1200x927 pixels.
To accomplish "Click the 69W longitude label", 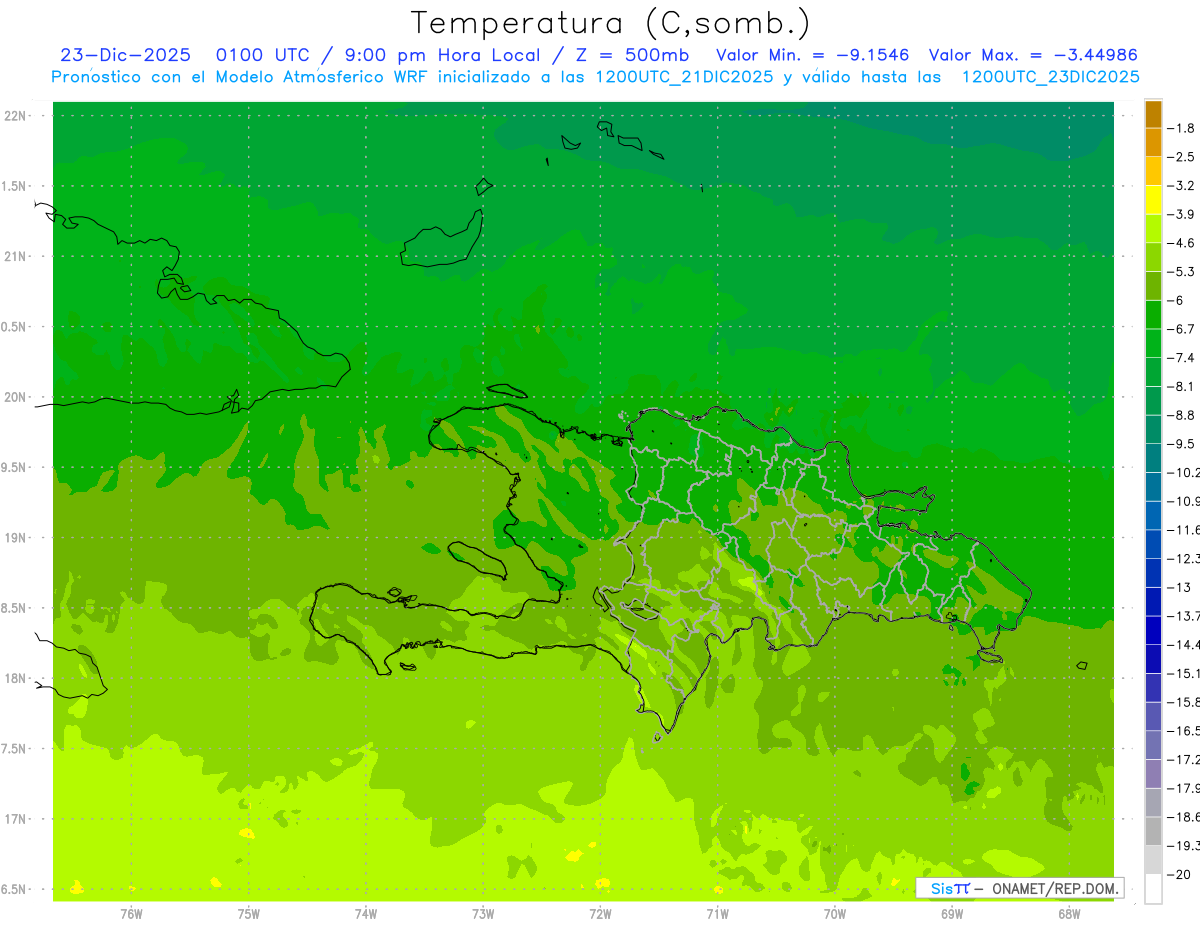I will [952, 913].
